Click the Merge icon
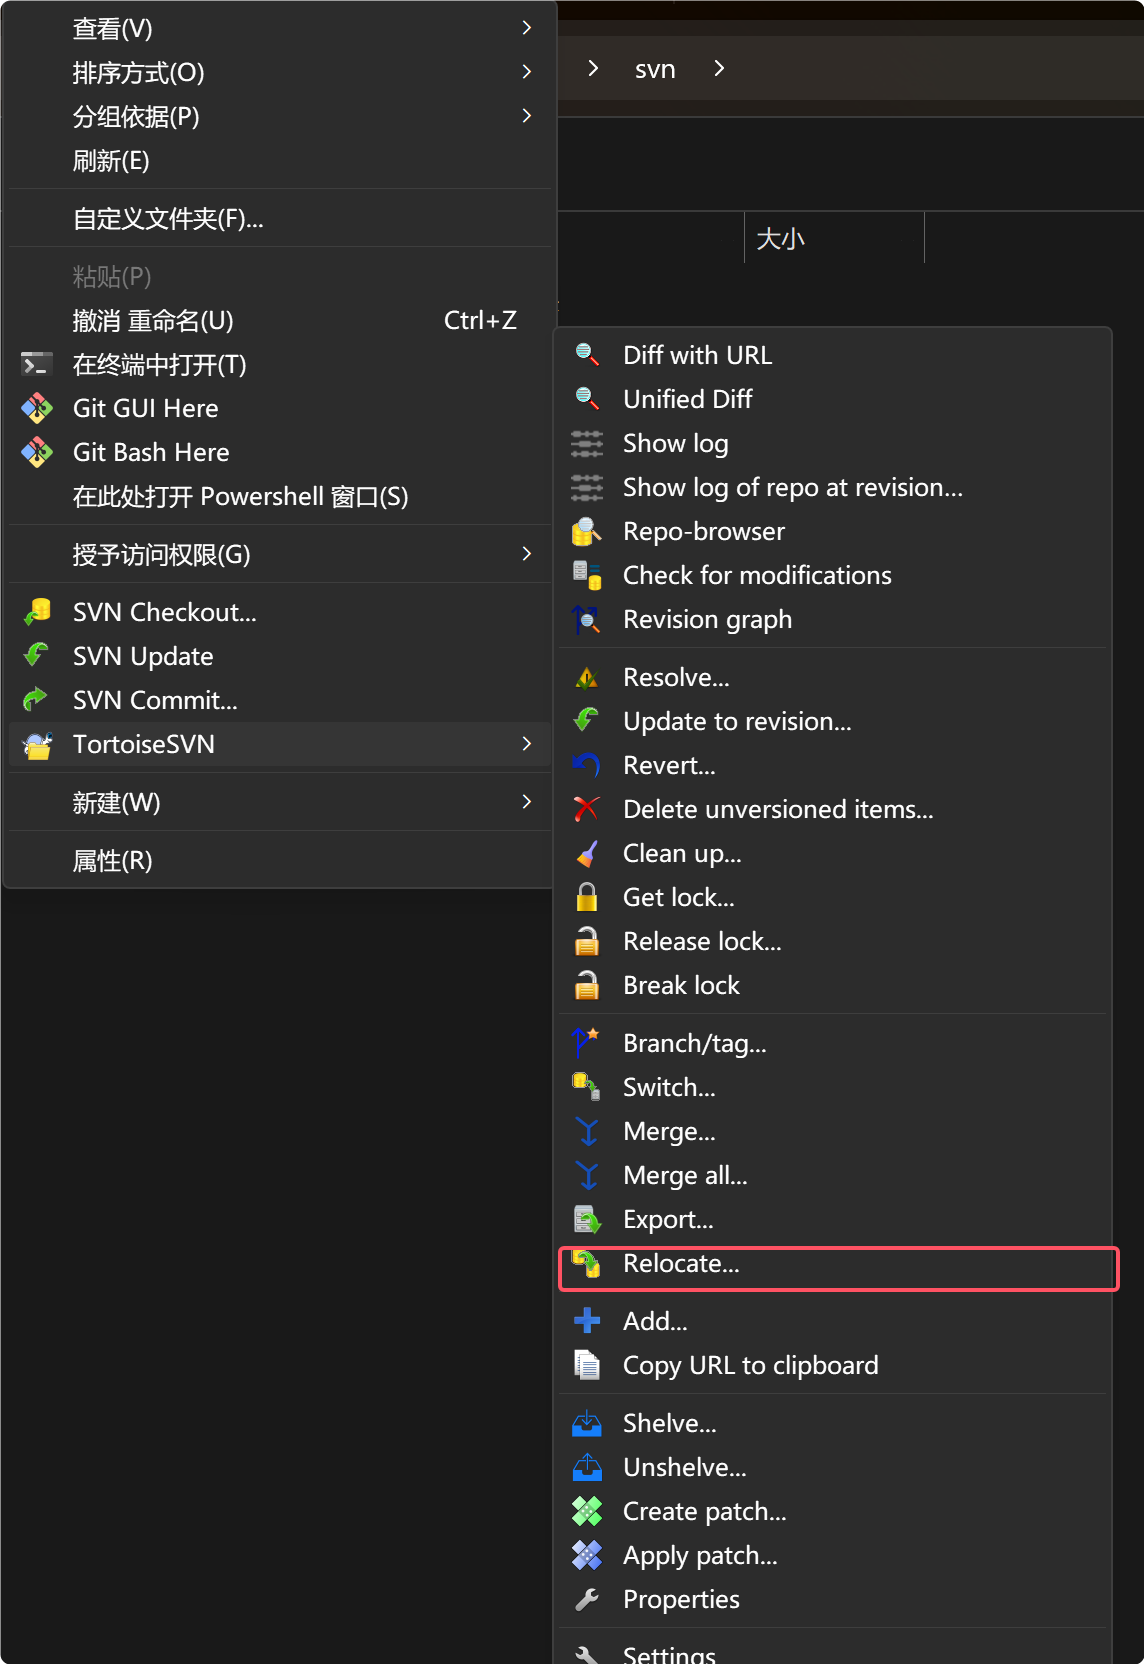The height and width of the screenshot is (1664, 1144). 587,1131
